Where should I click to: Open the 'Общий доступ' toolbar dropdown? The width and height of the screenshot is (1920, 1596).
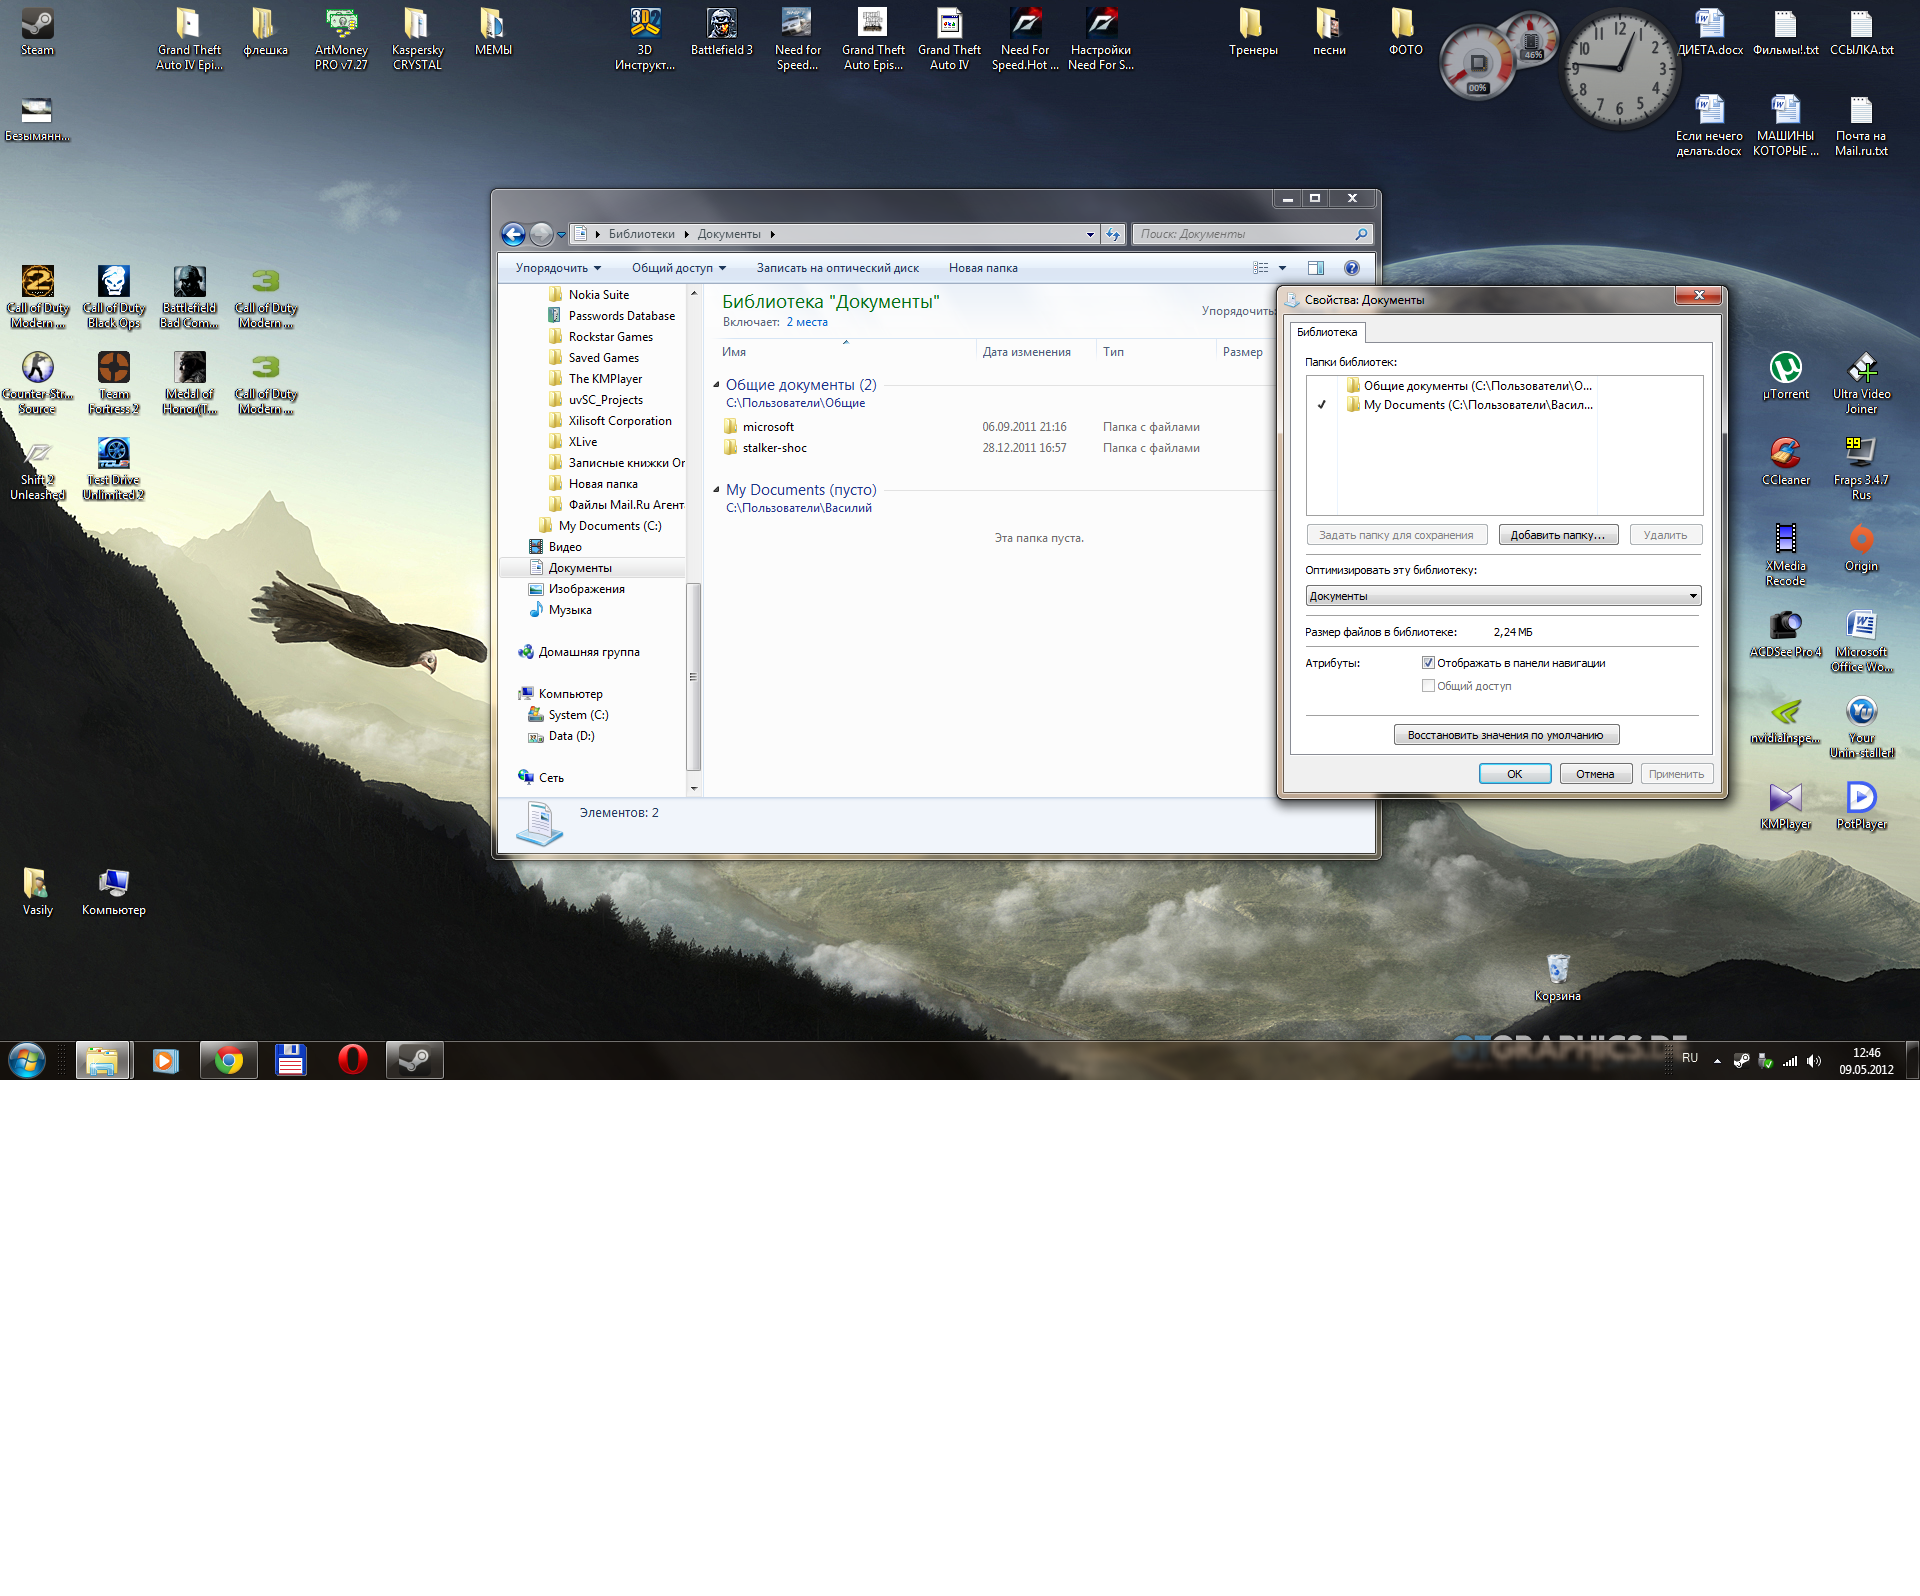pyautogui.click(x=679, y=268)
